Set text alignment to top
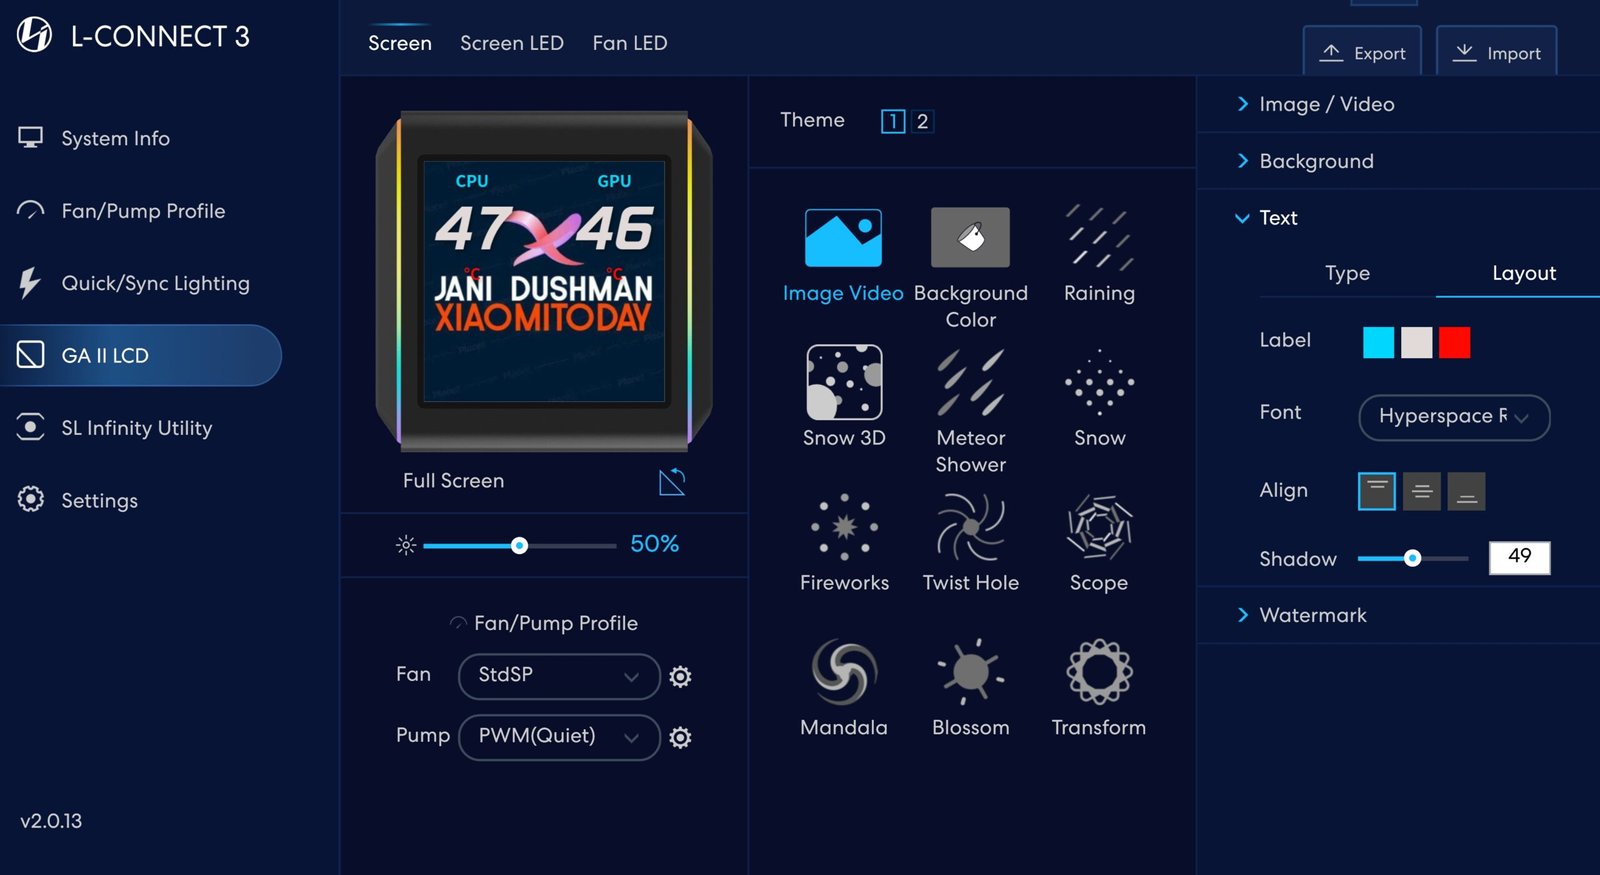This screenshot has width=1600, height=875. (x=1376, y=491)
